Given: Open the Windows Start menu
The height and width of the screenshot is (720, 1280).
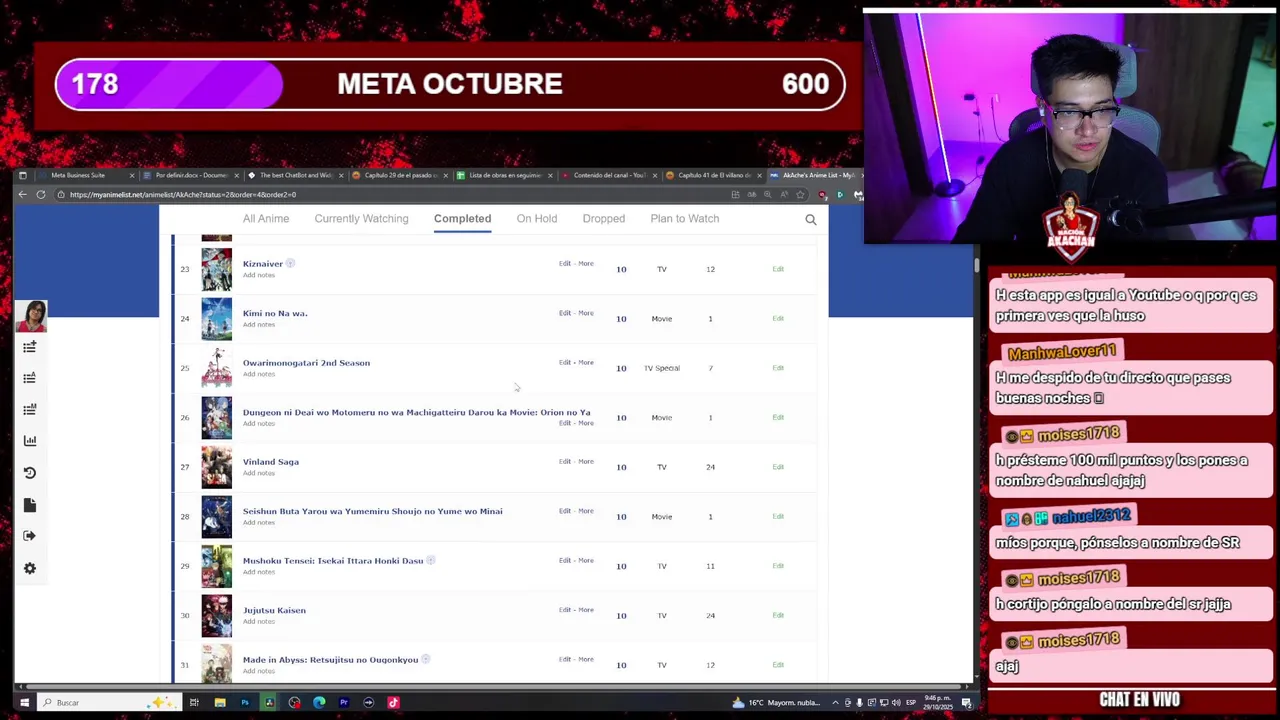Looking at the screenshot, I should 24,703.
